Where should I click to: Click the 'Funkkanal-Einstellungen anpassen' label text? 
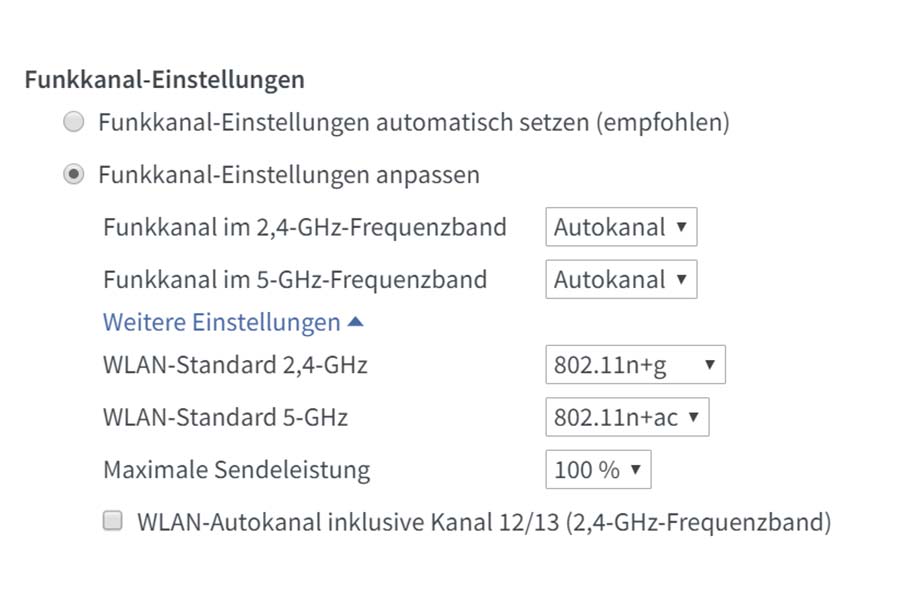point(288,175)
